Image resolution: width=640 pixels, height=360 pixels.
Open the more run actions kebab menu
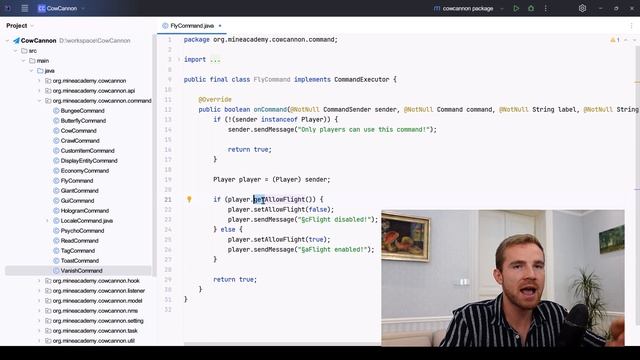tap(546, 8)
